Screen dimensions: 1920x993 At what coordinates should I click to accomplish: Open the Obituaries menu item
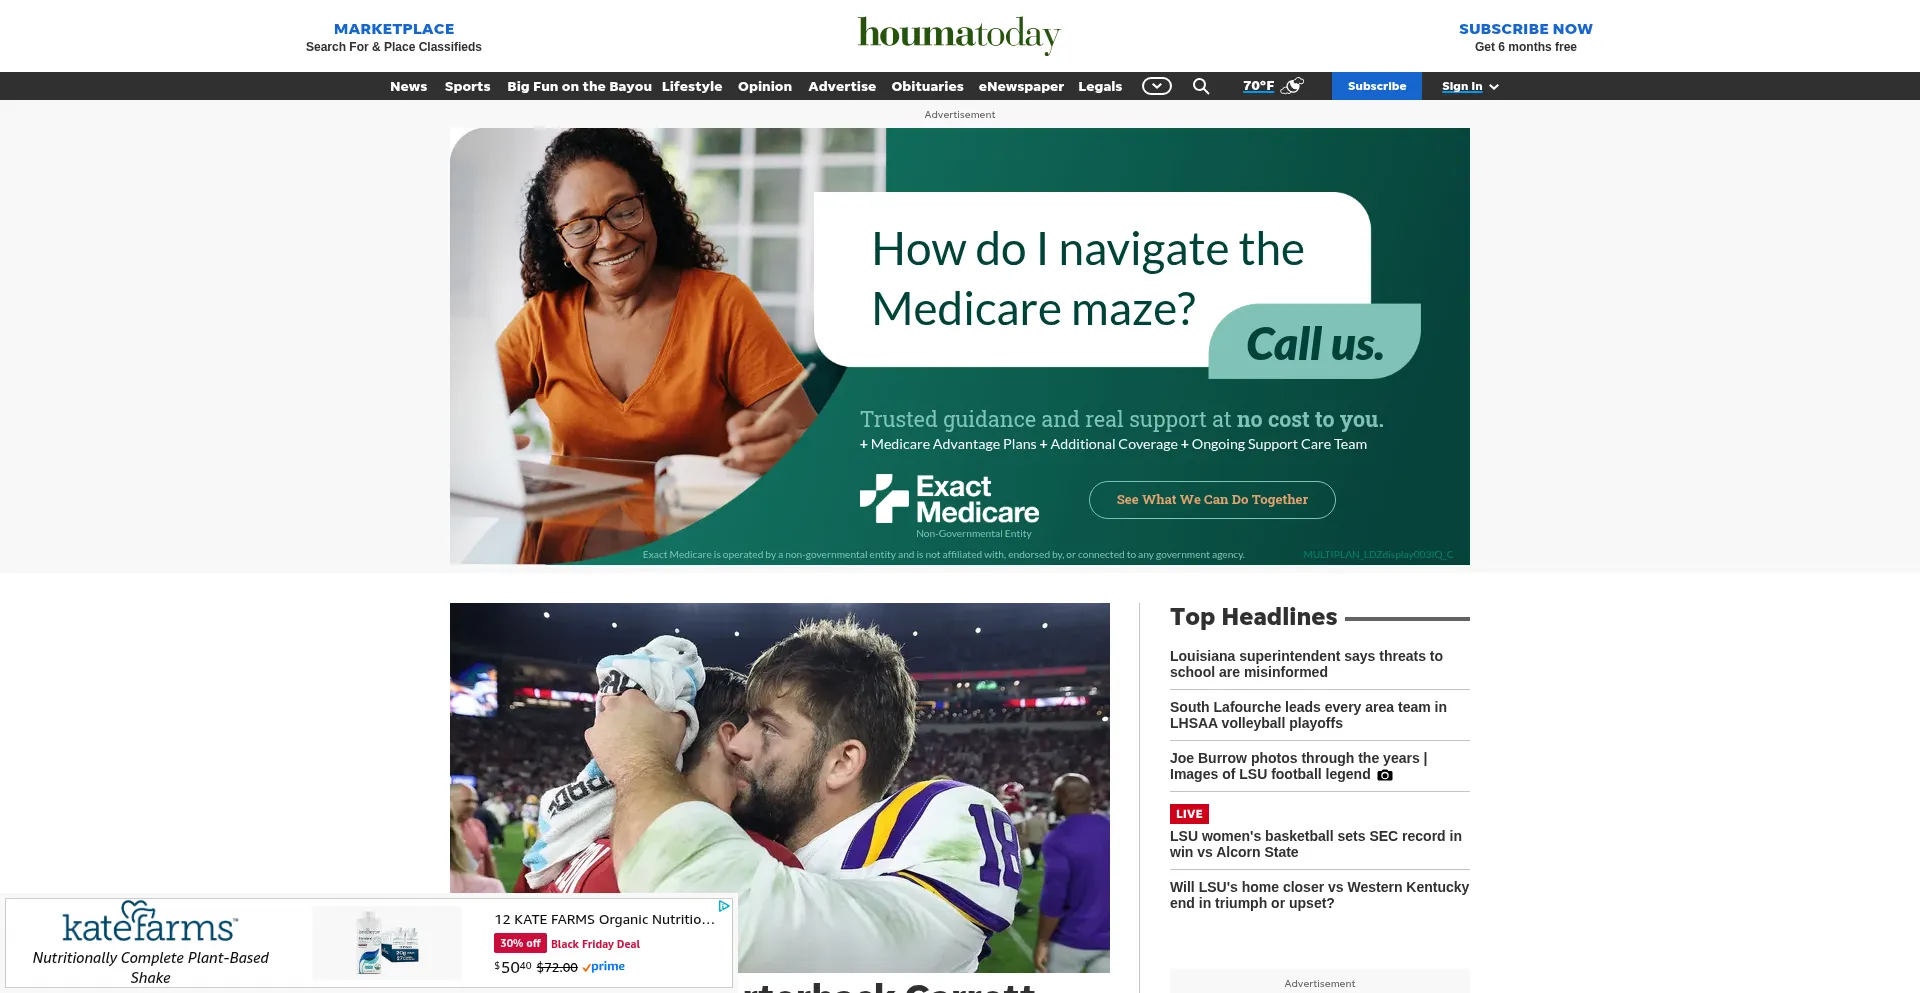pyautogui.click(x=927, y=86)
